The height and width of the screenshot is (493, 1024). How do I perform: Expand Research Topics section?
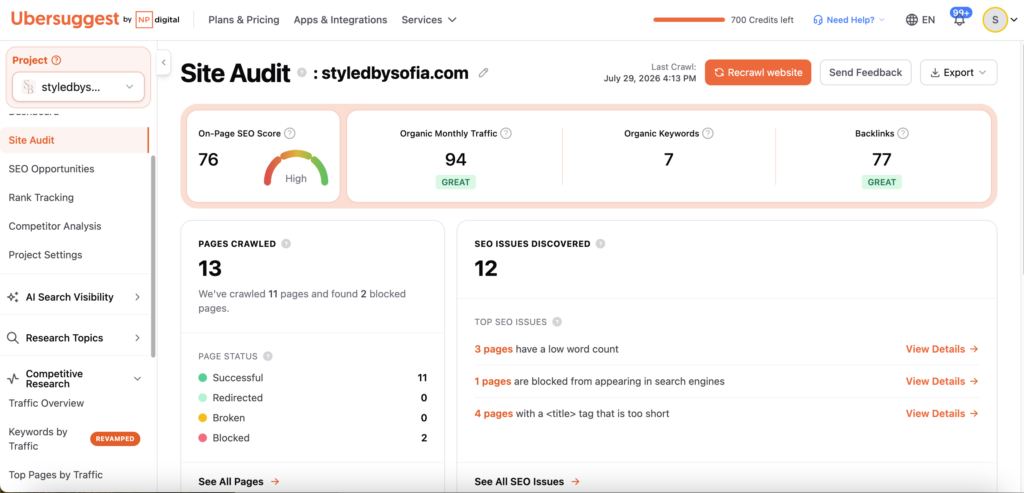click(x=137, y=338)
